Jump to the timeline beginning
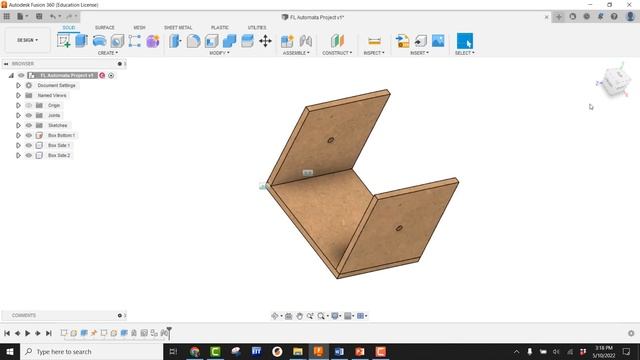This screenshot has width=640, height=360. pyautogui.click(x=7, y=333)
